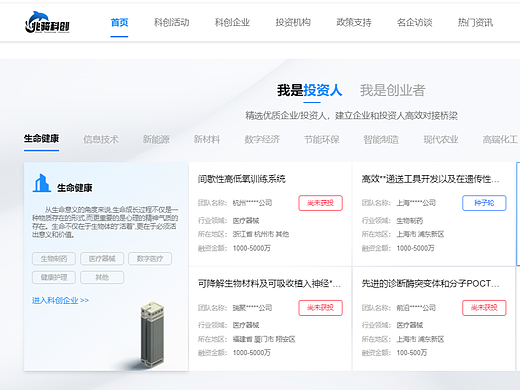Viewport: 520px width, 390px height.
Task: Choose the 新能源 category tab
Action: pyautogui.click(x=156, y=139)
